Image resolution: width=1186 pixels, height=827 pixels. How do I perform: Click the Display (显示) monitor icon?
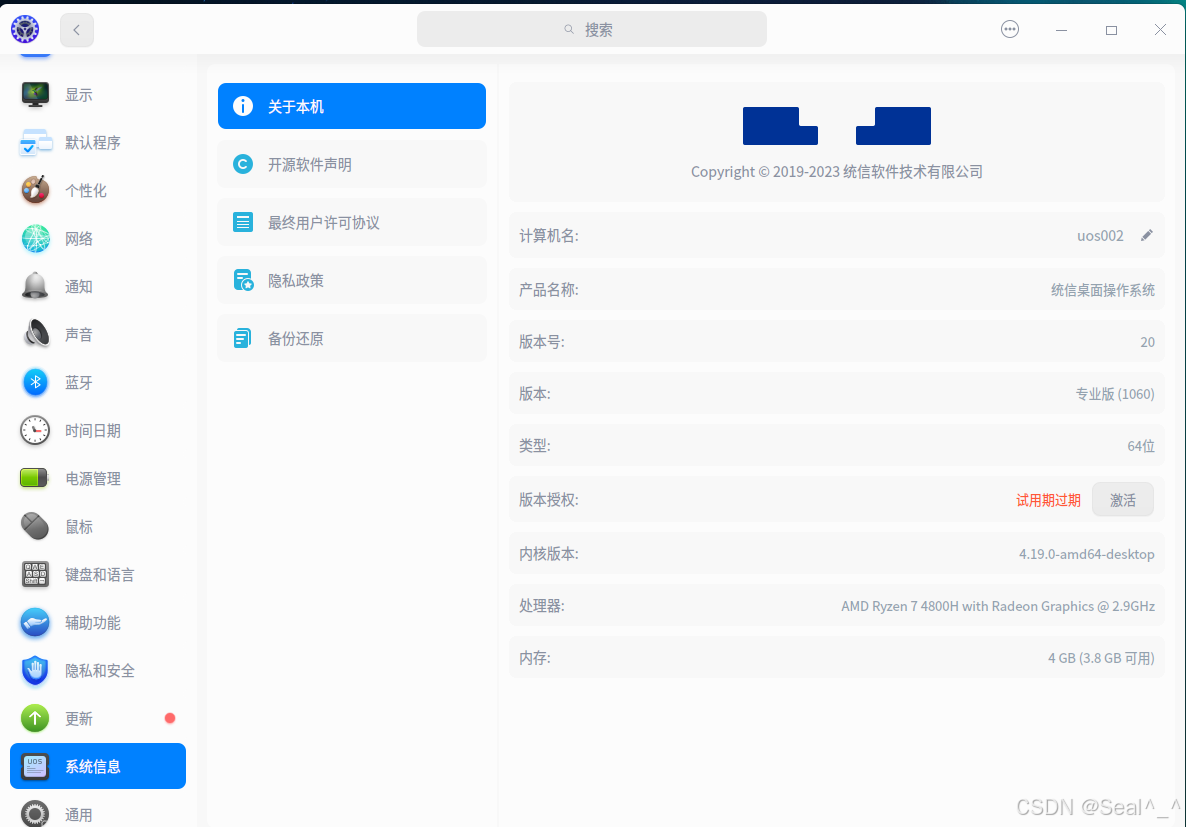point(35,95)
